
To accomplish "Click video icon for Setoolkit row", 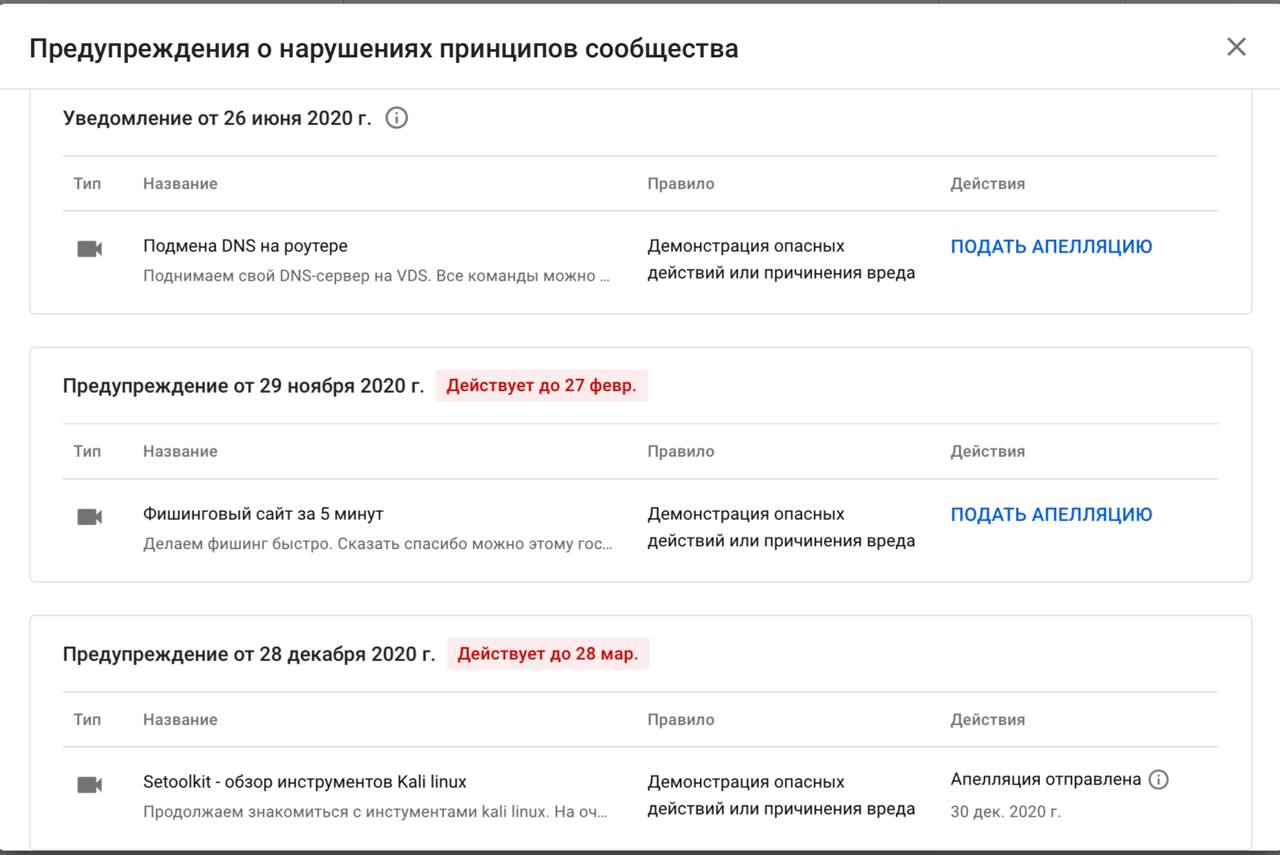I will (90, 785).
